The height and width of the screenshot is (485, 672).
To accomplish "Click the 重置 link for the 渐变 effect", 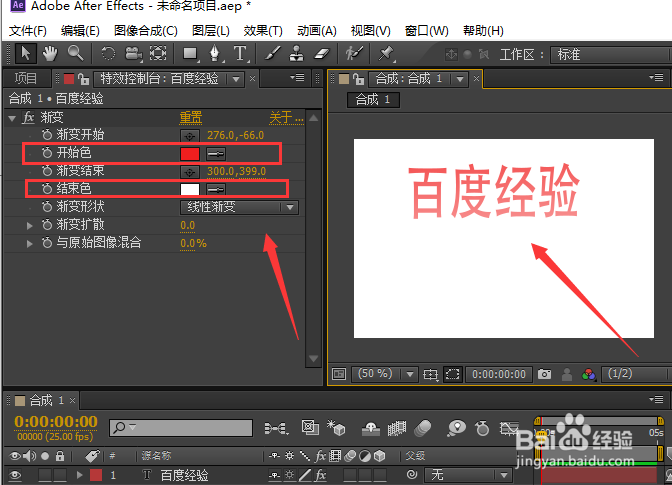I will 191,117.
